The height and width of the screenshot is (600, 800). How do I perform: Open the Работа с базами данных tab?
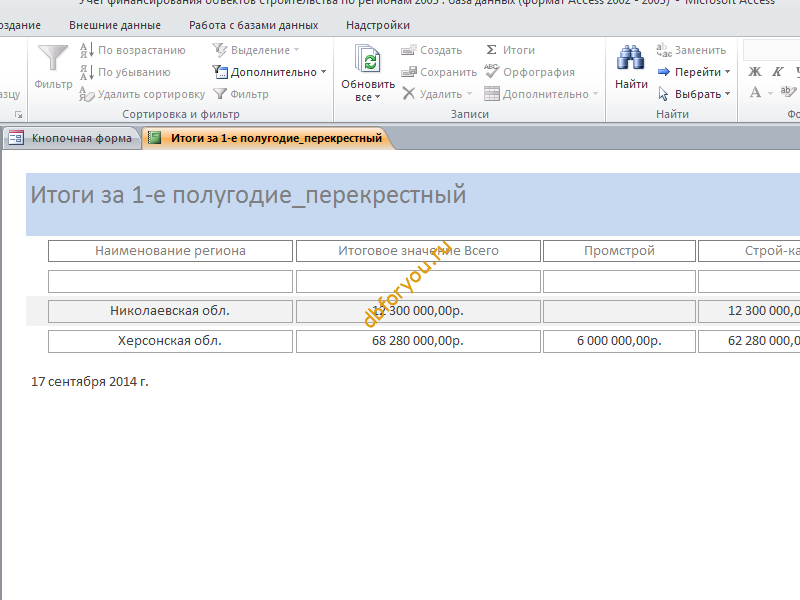[x=253, y=25]
